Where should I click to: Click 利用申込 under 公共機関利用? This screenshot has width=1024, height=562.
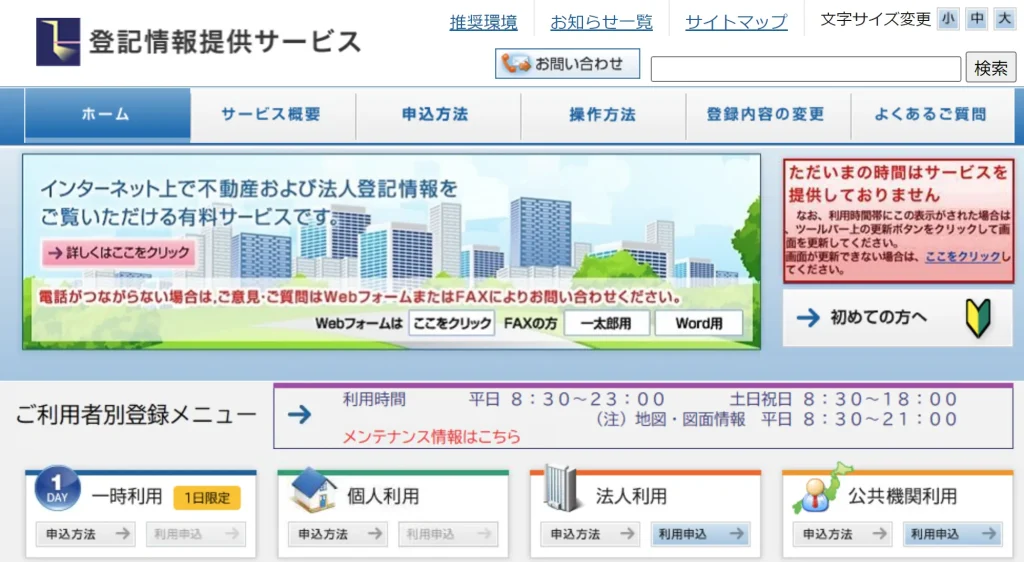[x=953, y=535]
